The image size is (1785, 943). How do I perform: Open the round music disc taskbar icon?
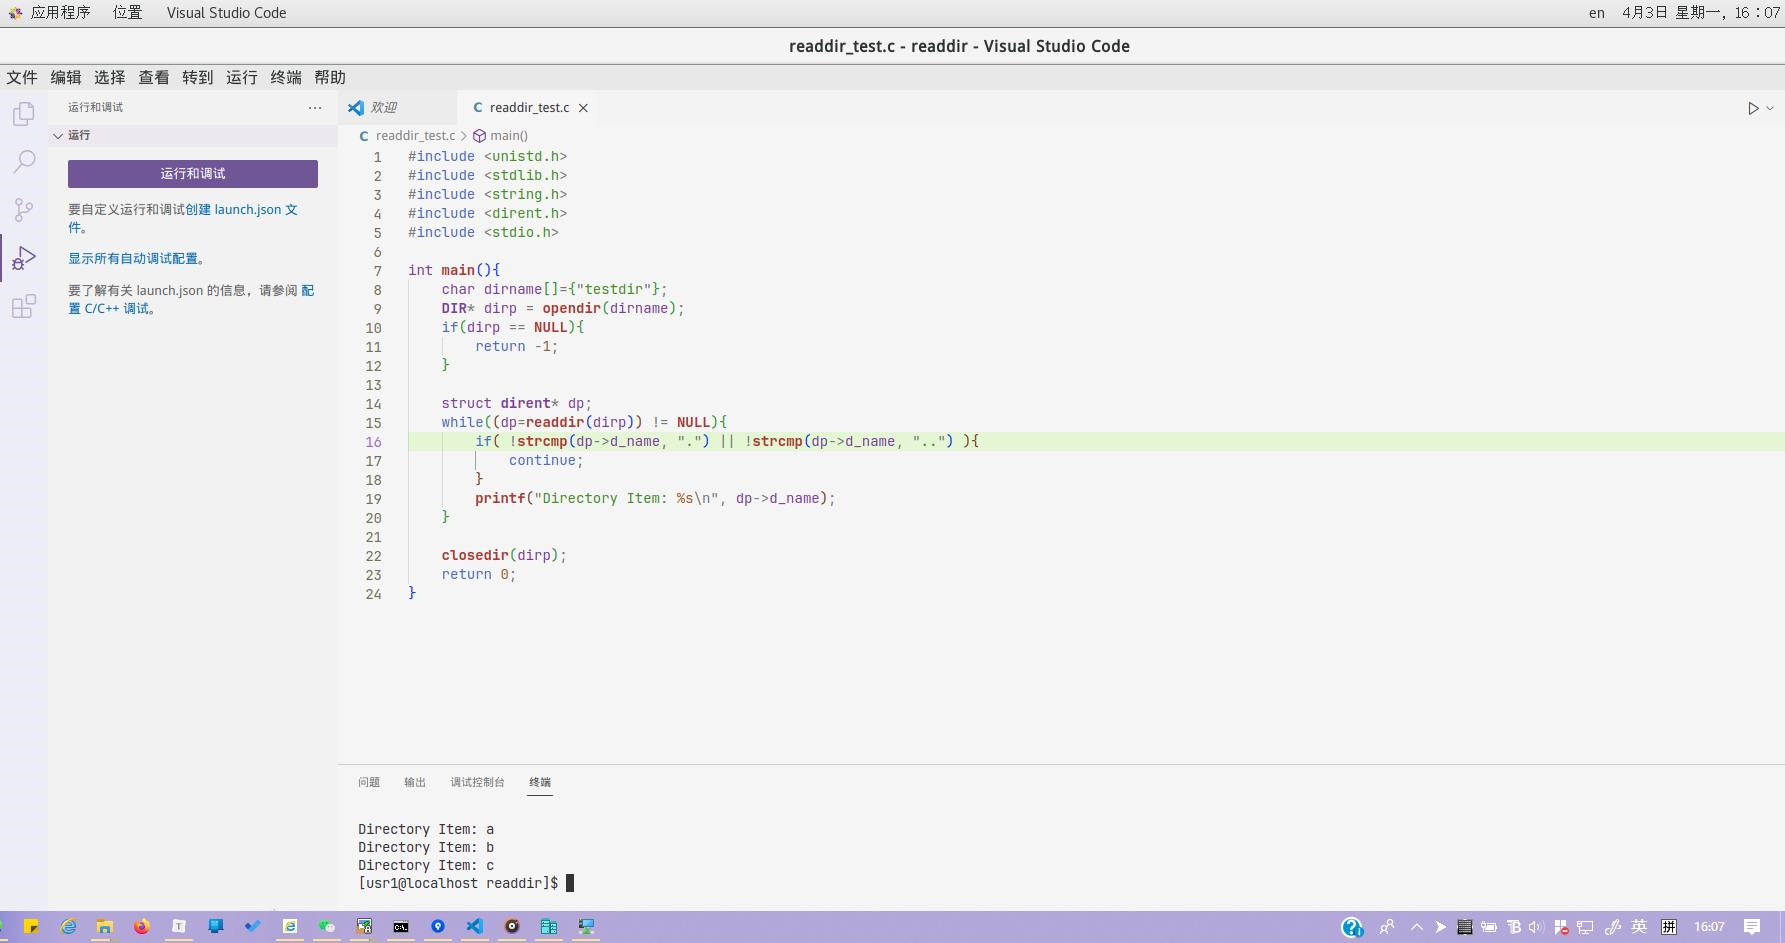512,926
